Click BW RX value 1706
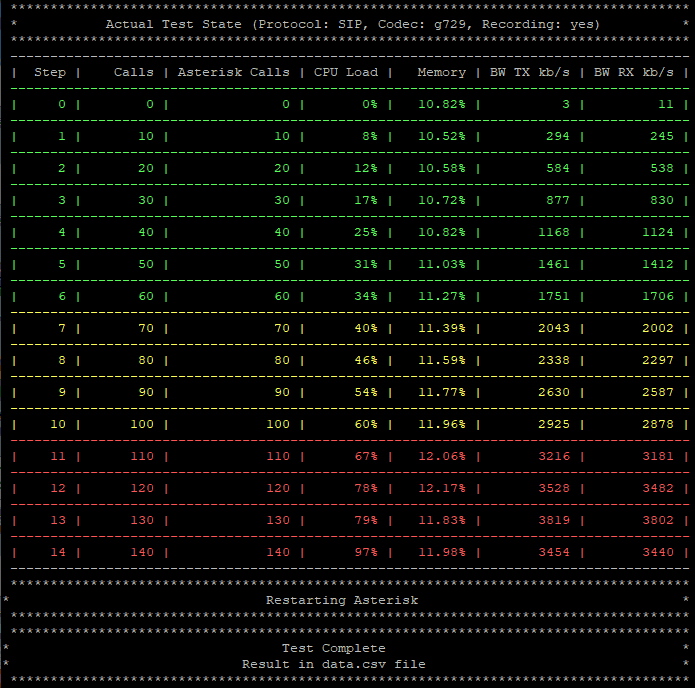The width and height of the screenshot is (695, 688). (658, 296)
